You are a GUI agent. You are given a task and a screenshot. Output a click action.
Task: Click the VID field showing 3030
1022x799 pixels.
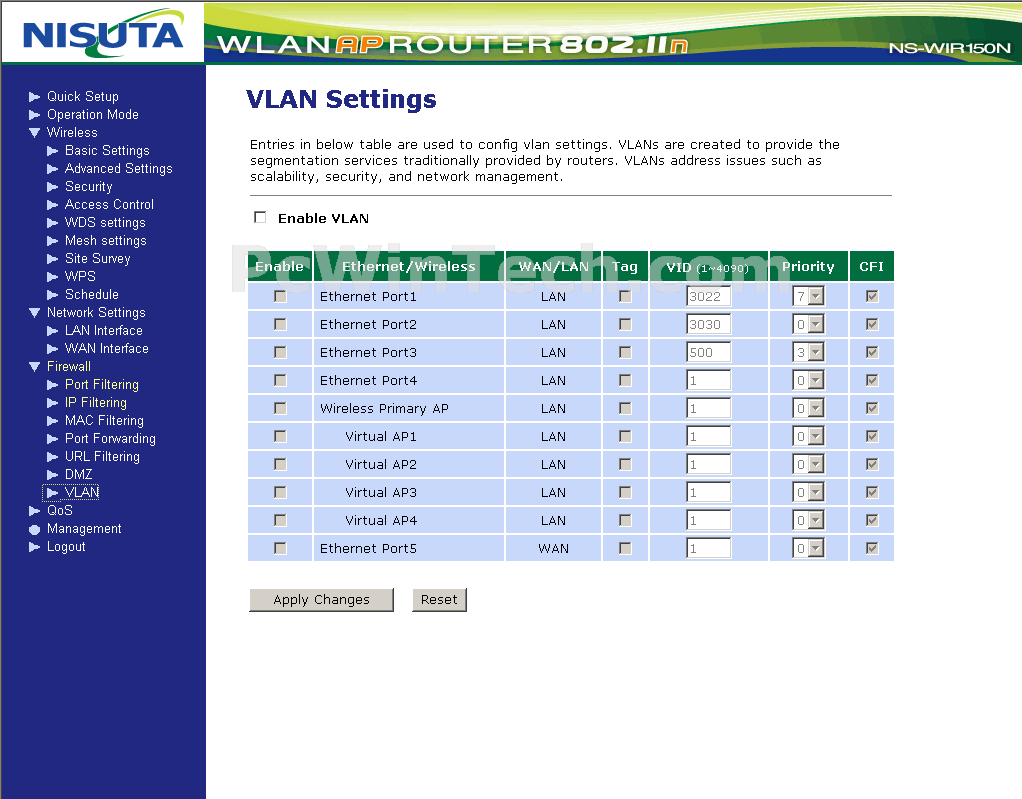708,324
